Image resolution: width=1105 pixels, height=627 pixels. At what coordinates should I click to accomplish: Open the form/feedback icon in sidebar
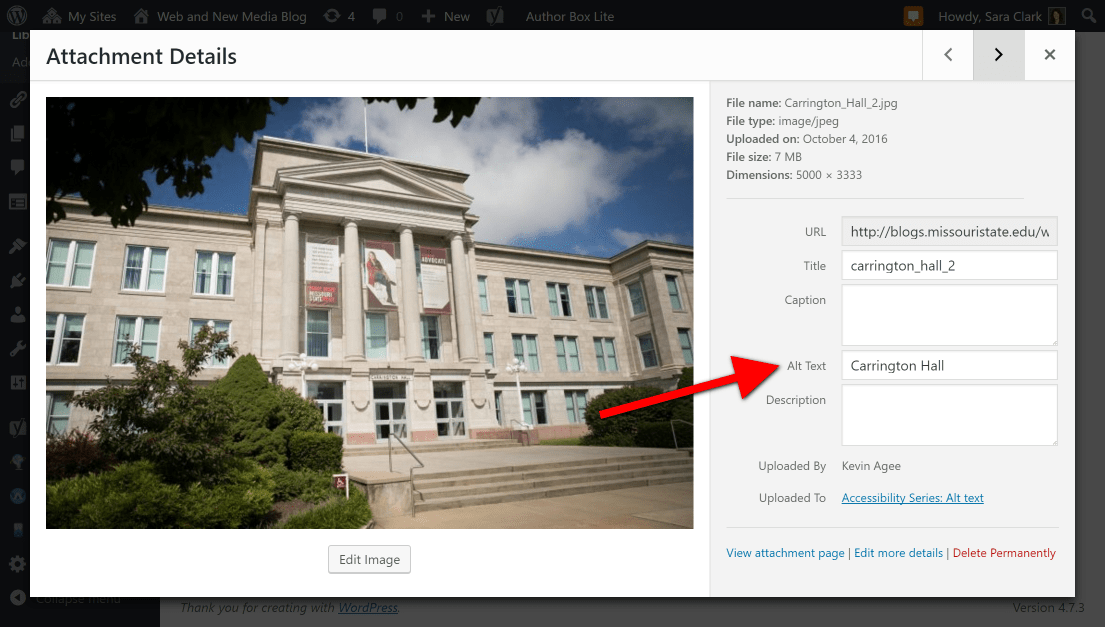[18, 202]
